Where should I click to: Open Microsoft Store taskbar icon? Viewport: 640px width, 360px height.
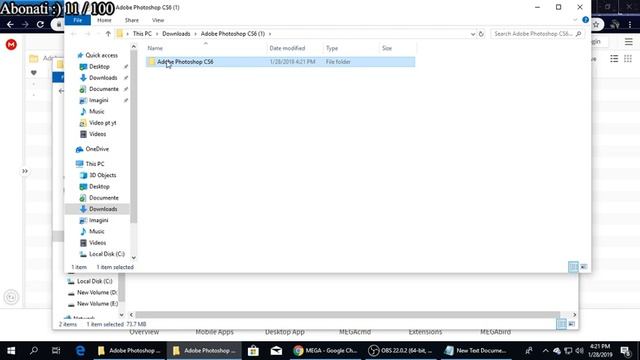(x=253, y=351)
